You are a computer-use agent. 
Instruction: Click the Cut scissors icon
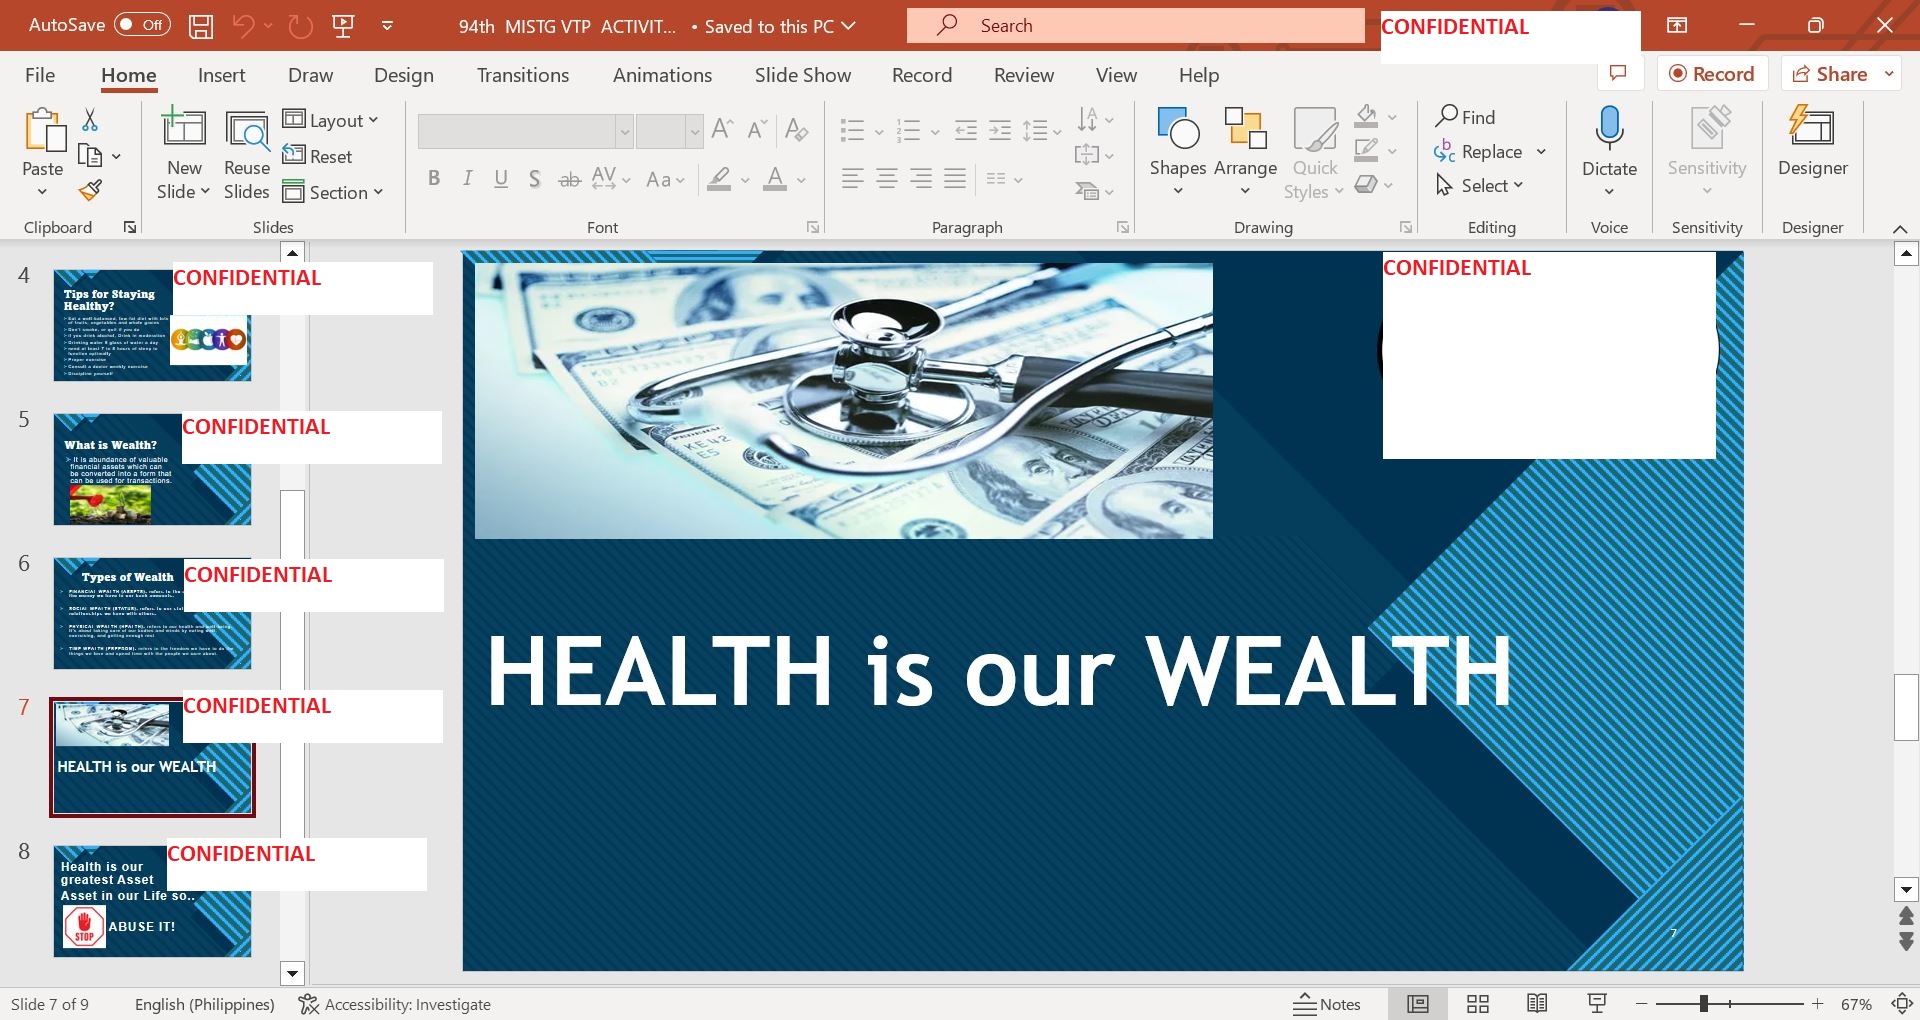point(90,120)
